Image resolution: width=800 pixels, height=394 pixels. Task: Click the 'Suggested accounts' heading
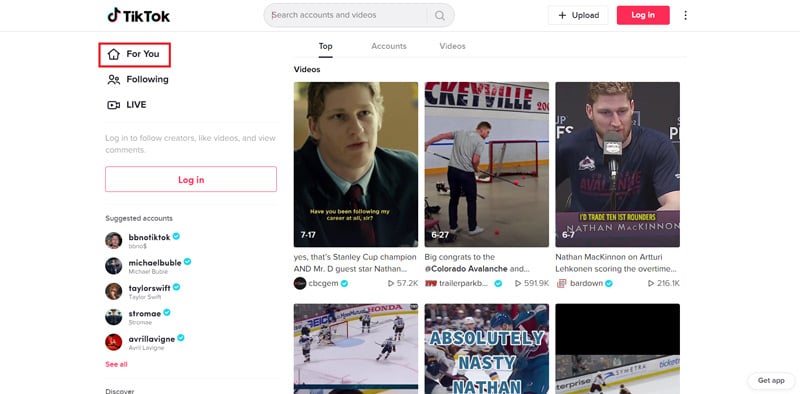[x=139, y=218]
